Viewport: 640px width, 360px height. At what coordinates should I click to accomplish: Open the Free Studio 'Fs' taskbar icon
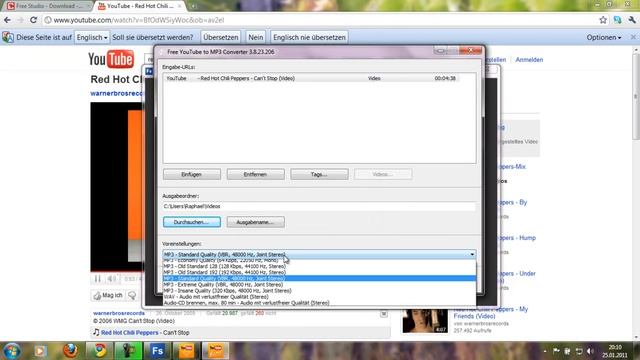[x=157, y=351]
